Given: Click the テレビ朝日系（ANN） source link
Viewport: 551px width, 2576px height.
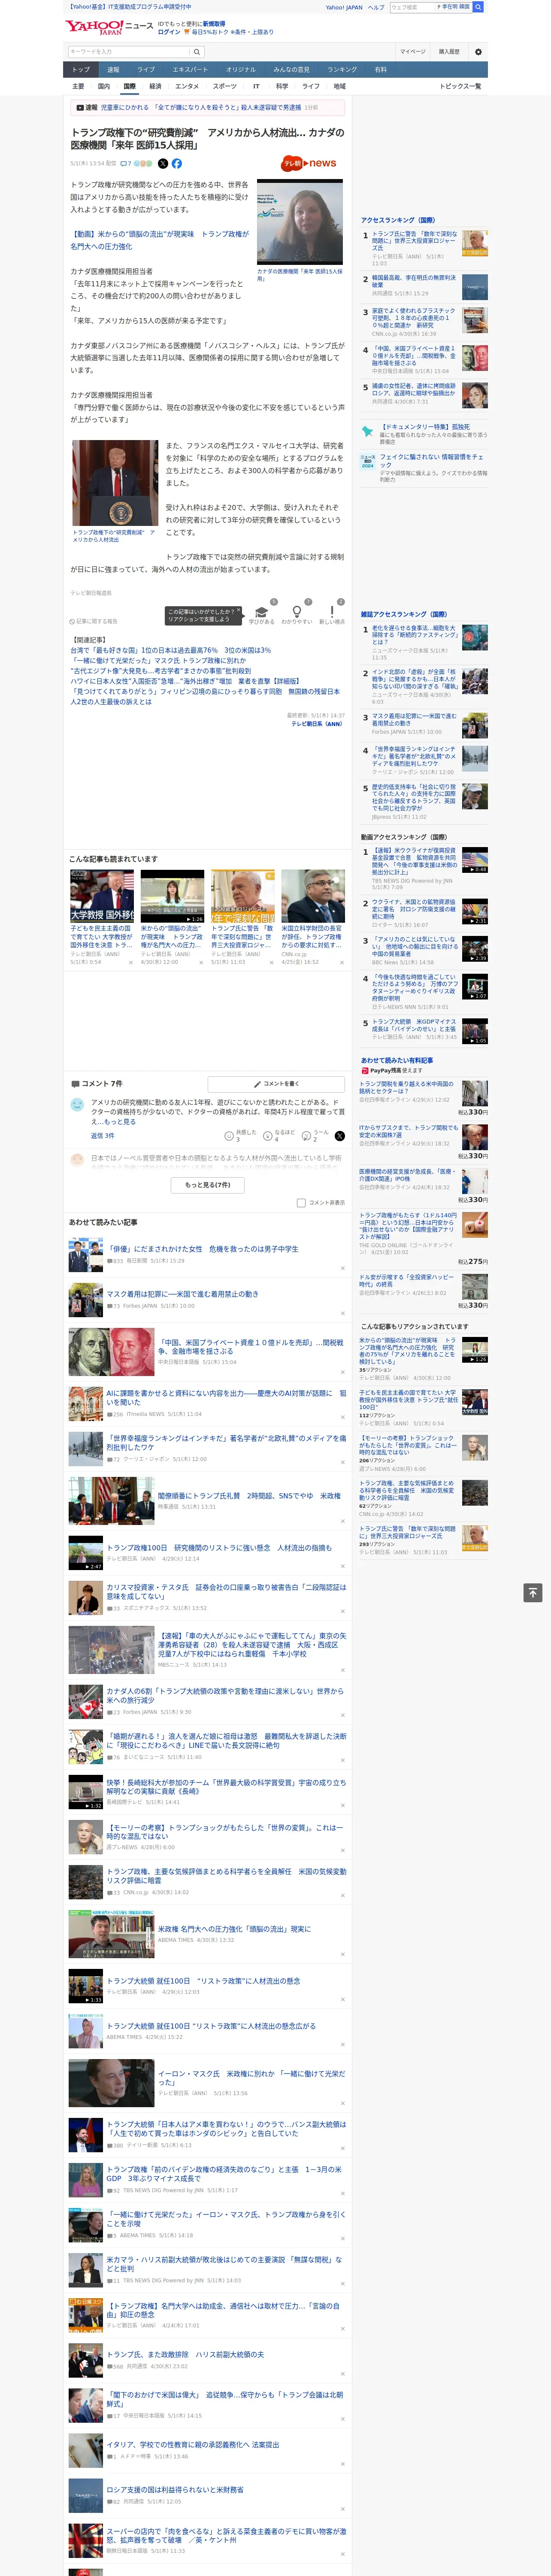Looking at the screenshot, I should point(317,723).
